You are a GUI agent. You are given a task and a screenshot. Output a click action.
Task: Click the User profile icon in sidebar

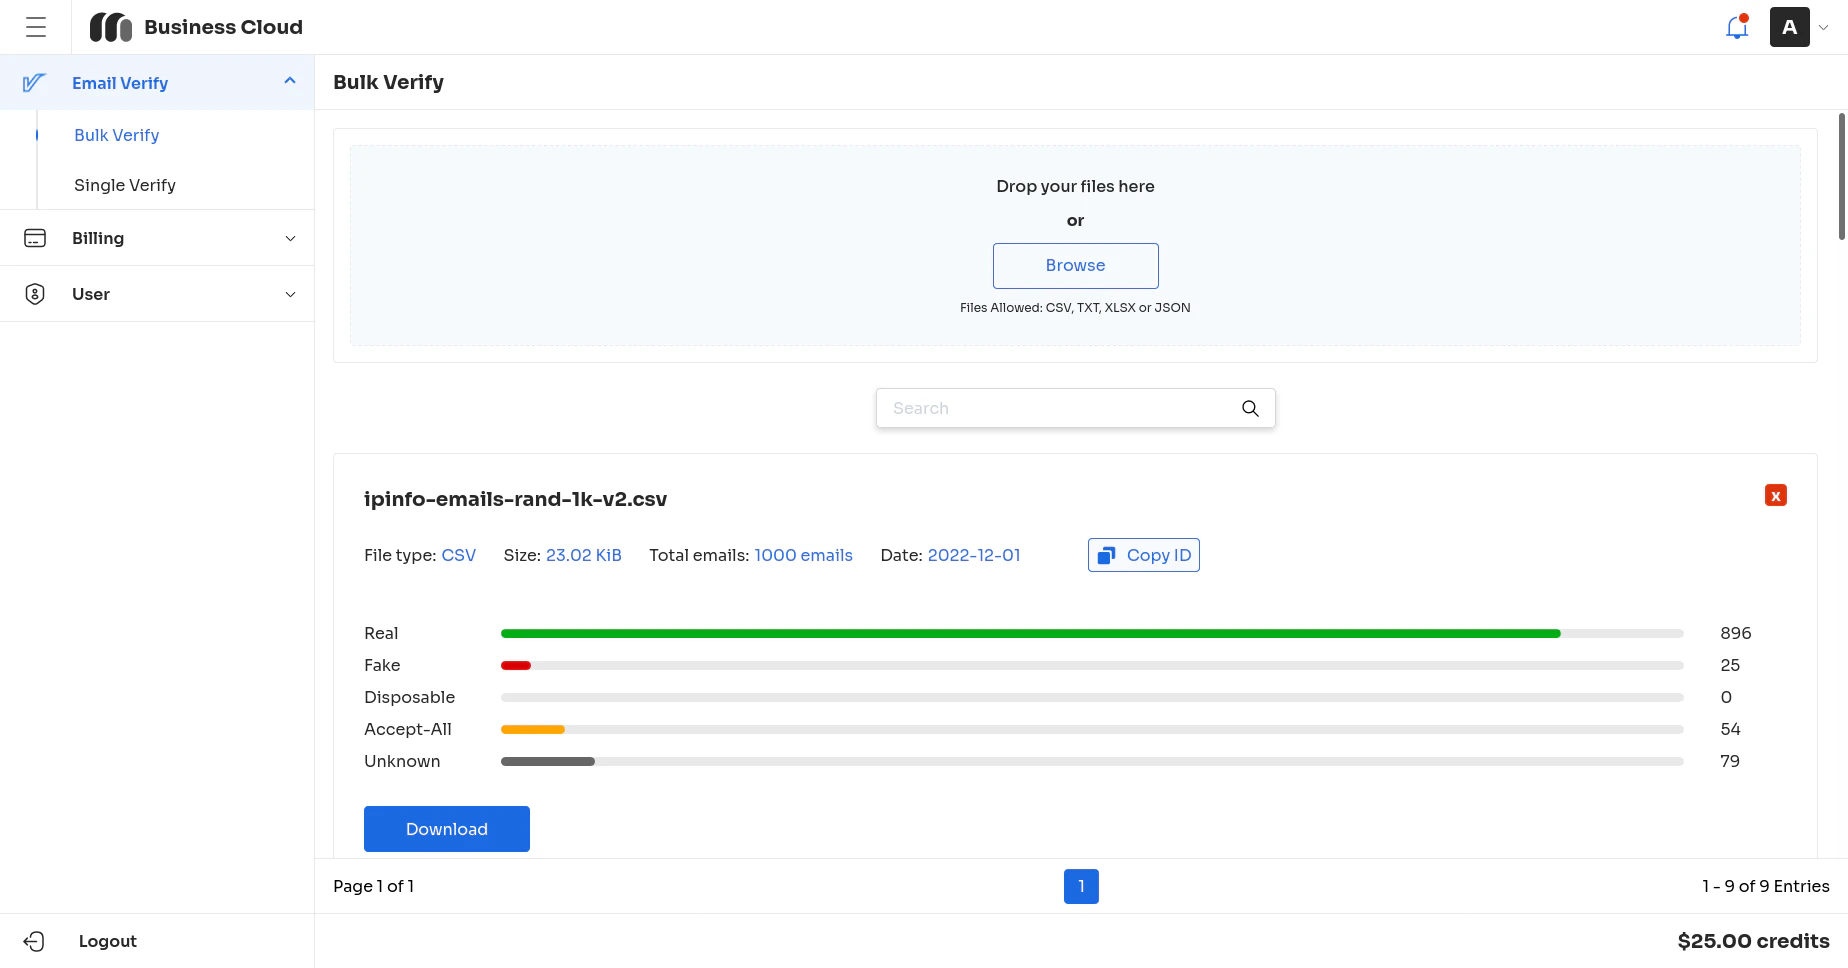[35, 294]
